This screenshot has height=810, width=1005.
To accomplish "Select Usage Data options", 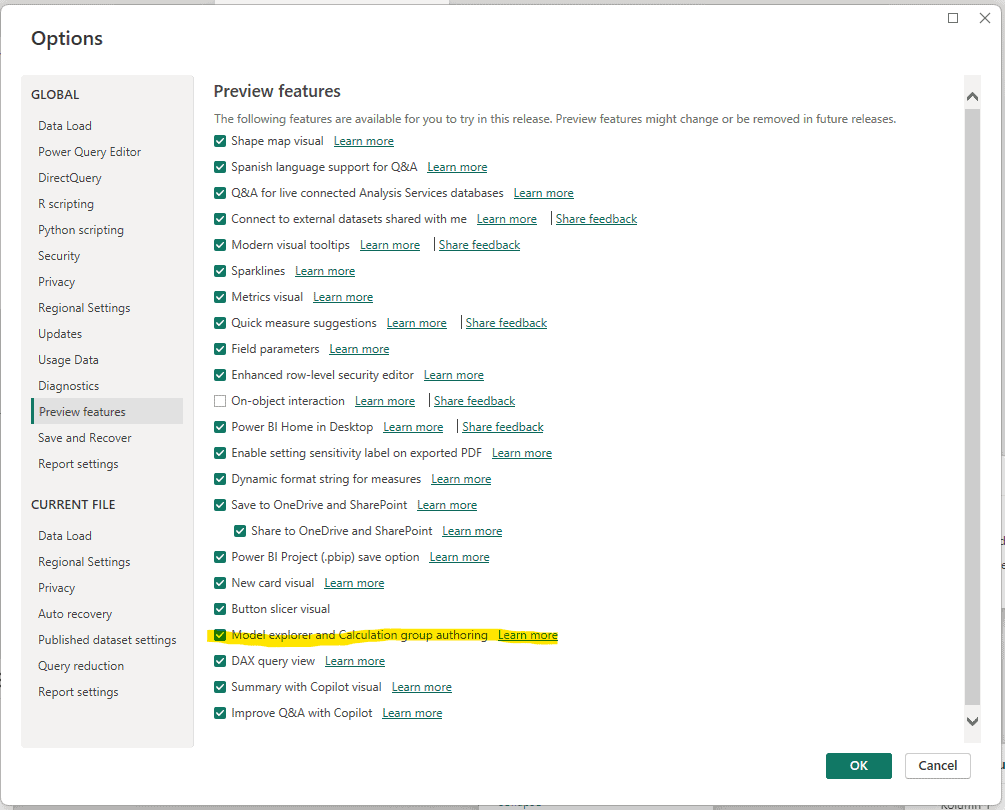I will coord(68,360).
